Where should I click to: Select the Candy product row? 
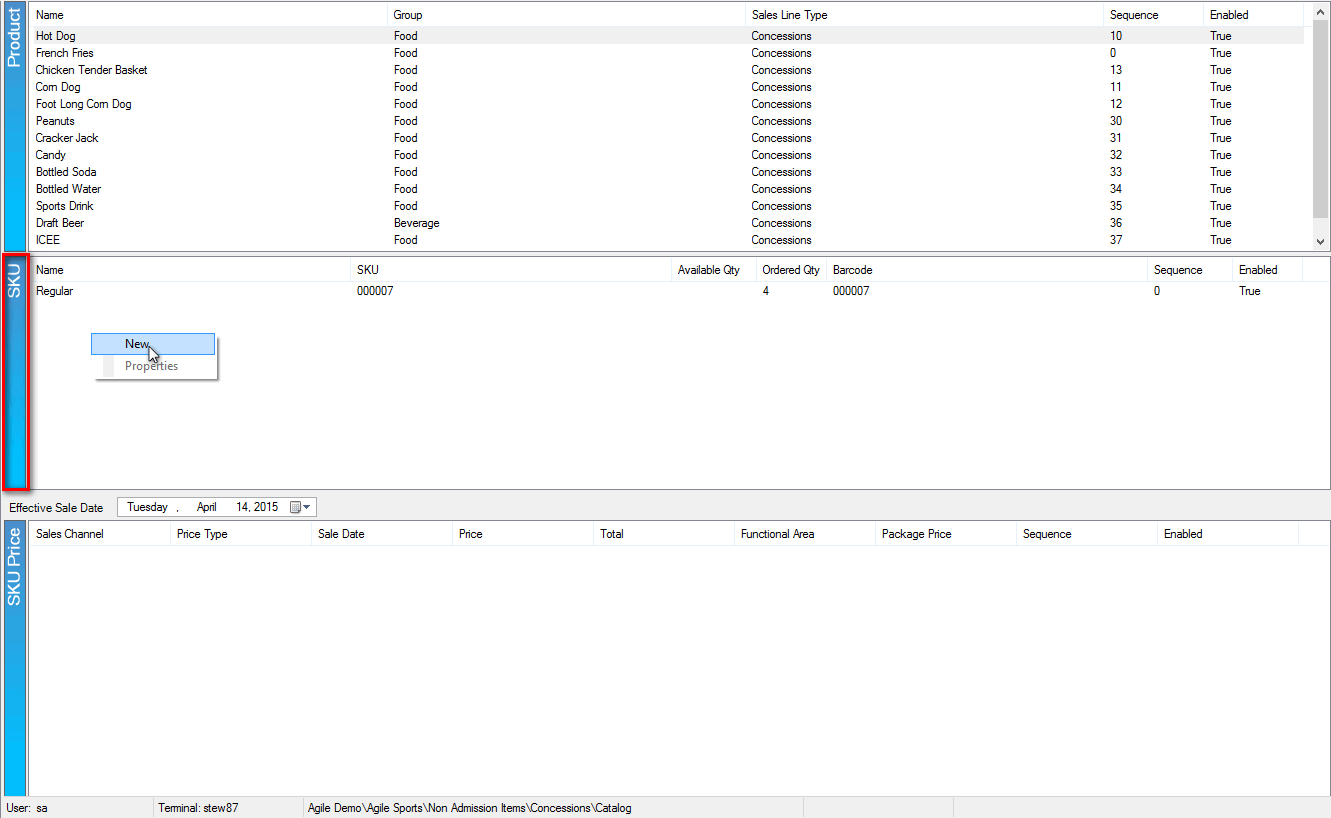[x=666, y=155]
